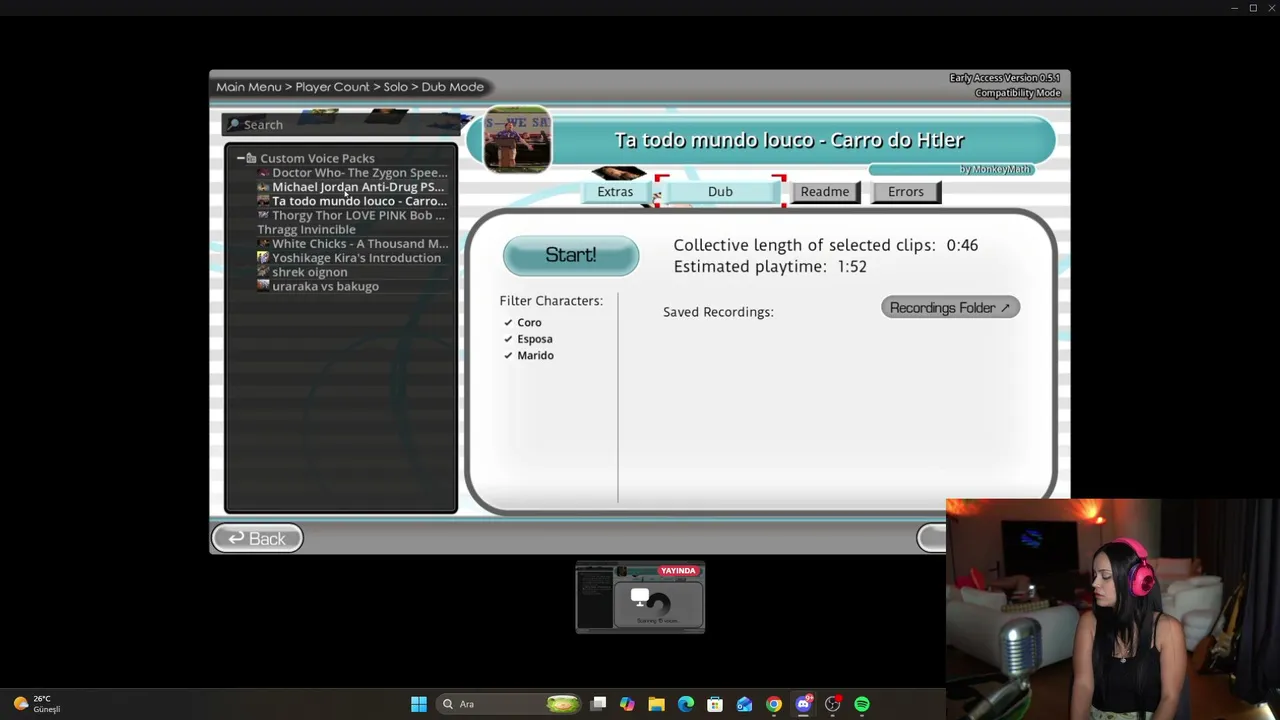The width and height of the screenshot is (1280, 720).
Task: Switch to Google Chrome on the taskbar
Action: pyautogui.click(x=774, y=704)
